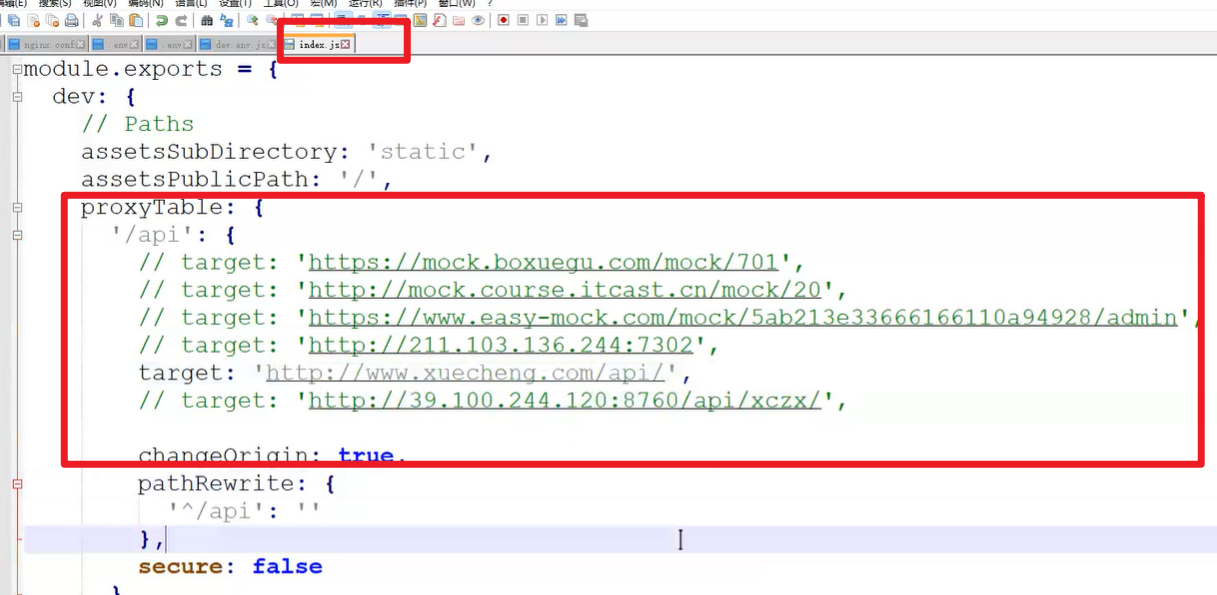Open the Replace toolbar icon
Screen dimensions: 1217x595
(x=227, y=20)
